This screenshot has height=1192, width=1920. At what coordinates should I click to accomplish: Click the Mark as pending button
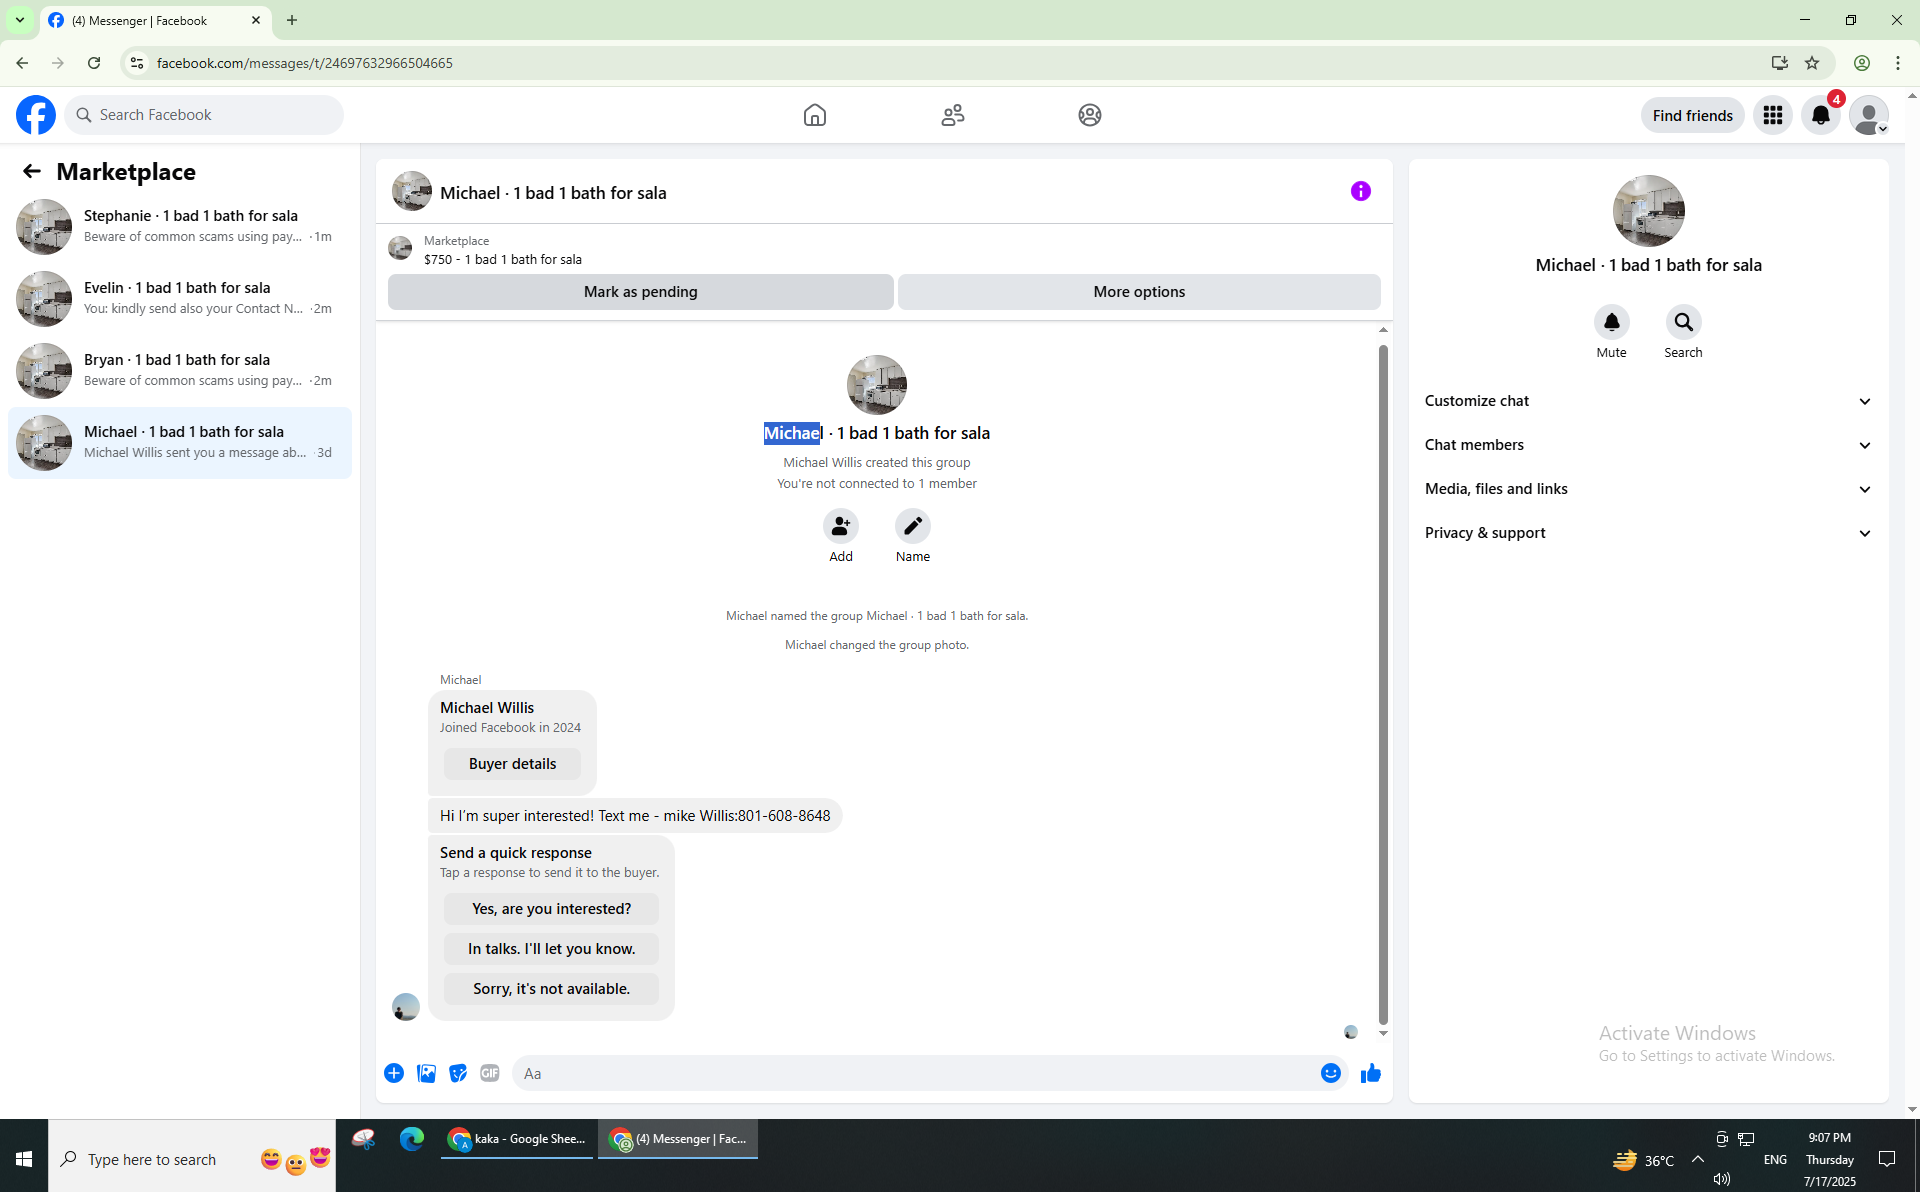641,292
